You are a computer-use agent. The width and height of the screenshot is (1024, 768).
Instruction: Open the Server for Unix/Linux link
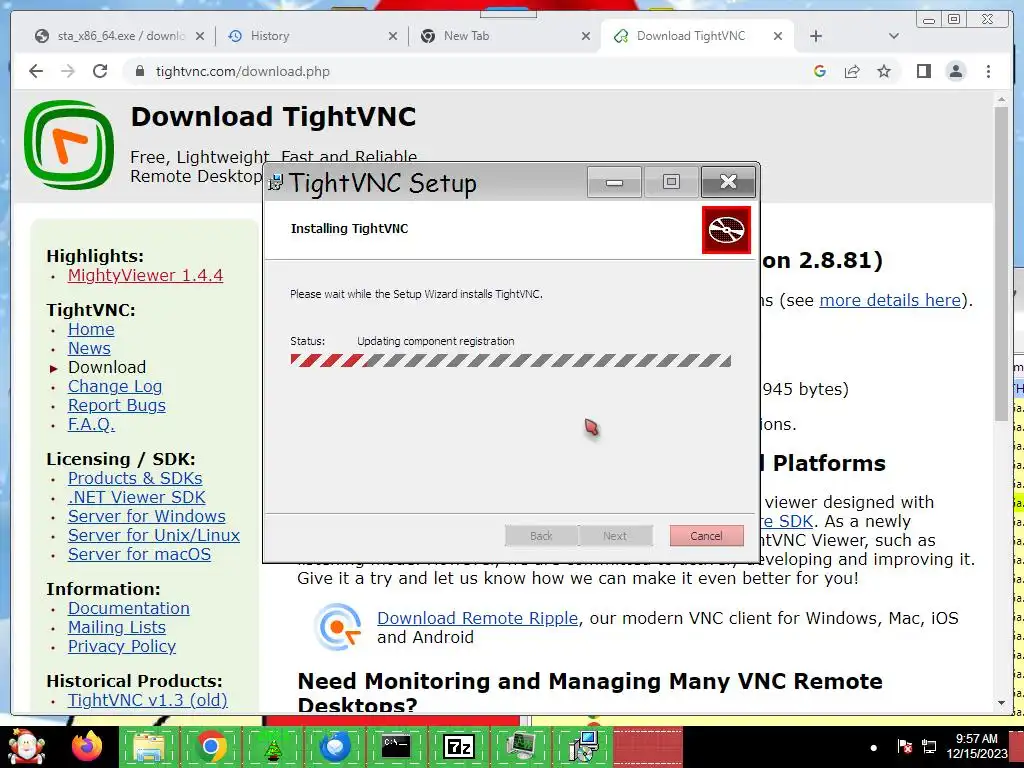pyautogui.click(x=154, y=535)
